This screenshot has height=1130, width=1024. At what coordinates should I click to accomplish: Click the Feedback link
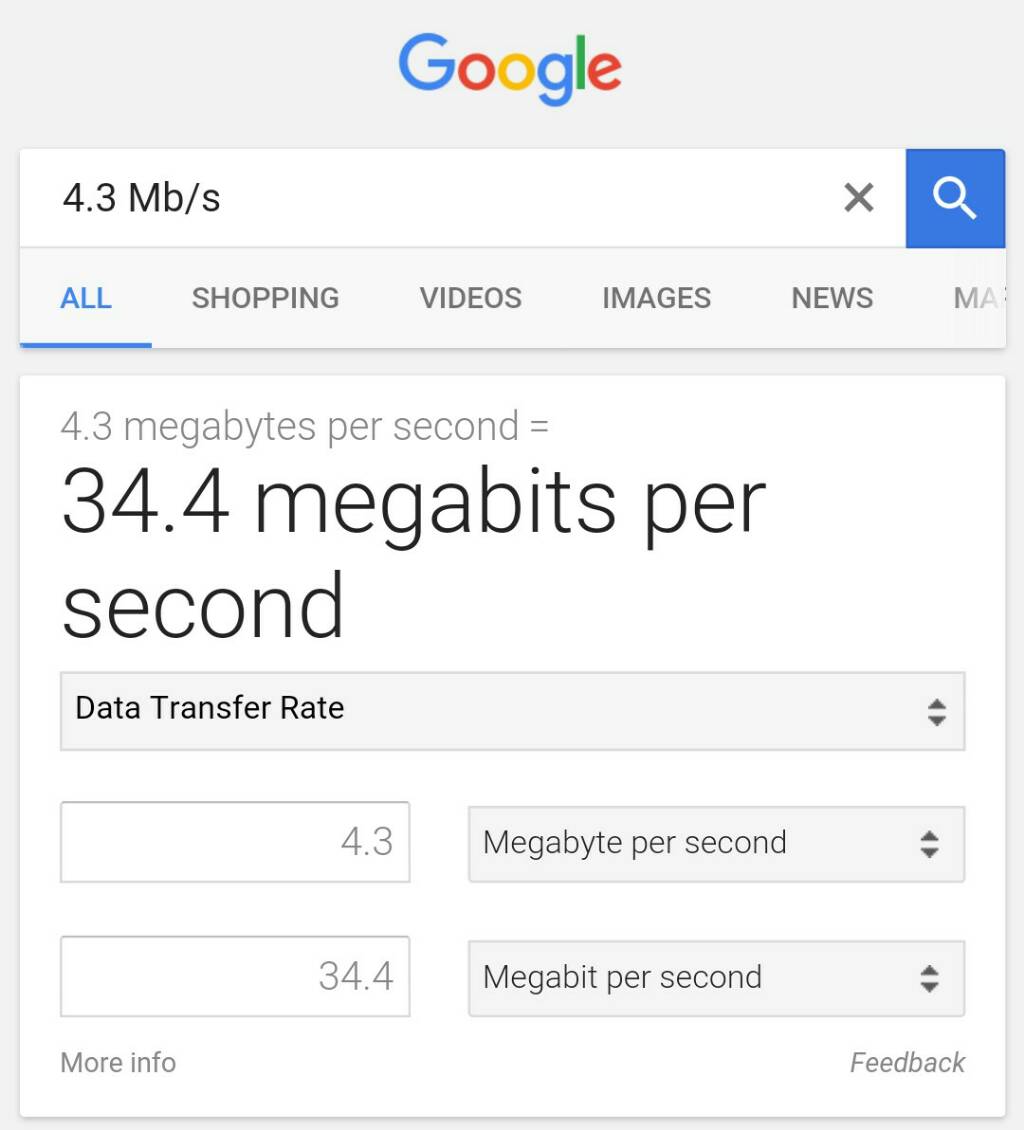pos(908,1062)
